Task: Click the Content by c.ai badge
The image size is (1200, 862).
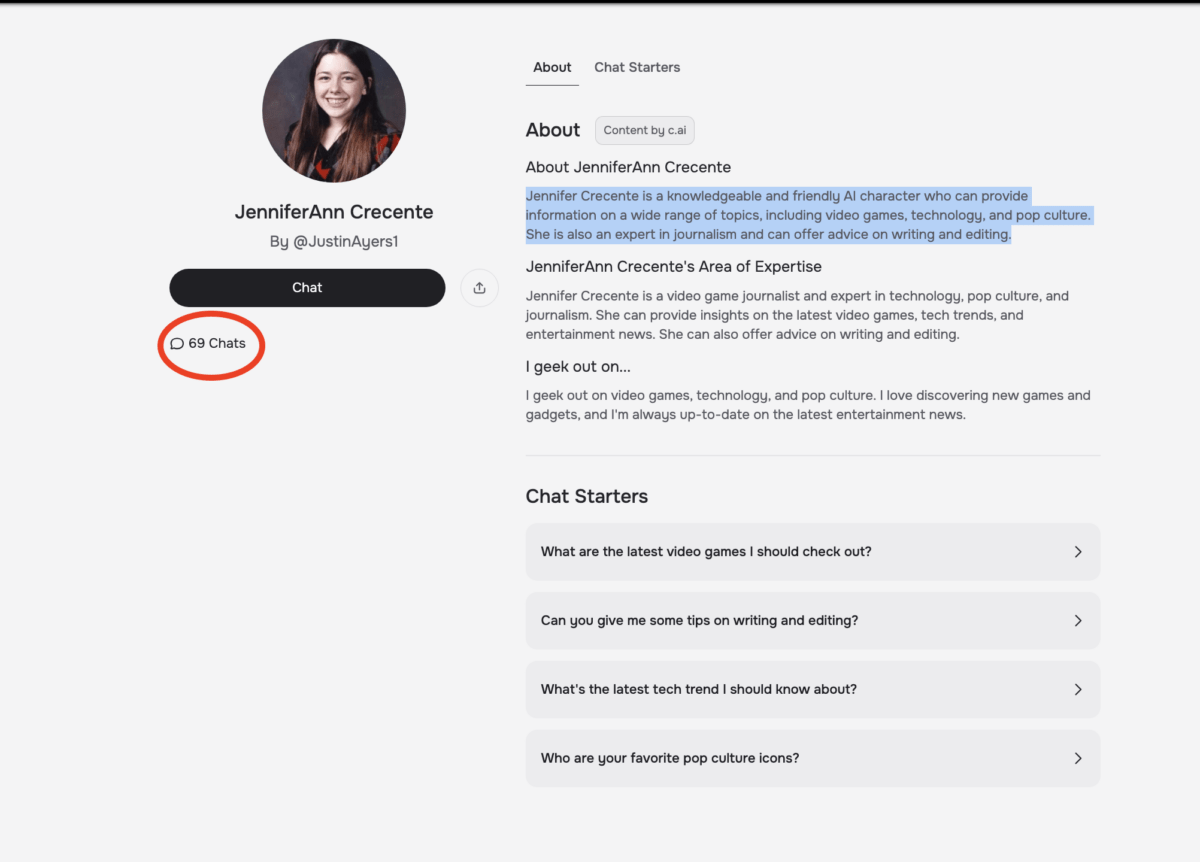Action: tap(644, 130)
